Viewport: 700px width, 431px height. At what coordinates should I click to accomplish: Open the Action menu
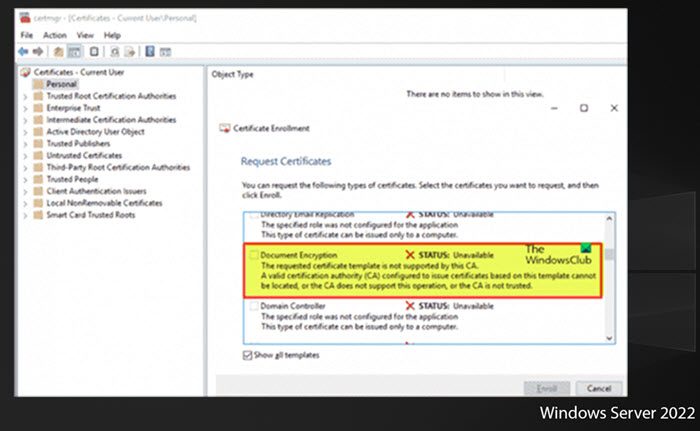[x=54, y=35]
